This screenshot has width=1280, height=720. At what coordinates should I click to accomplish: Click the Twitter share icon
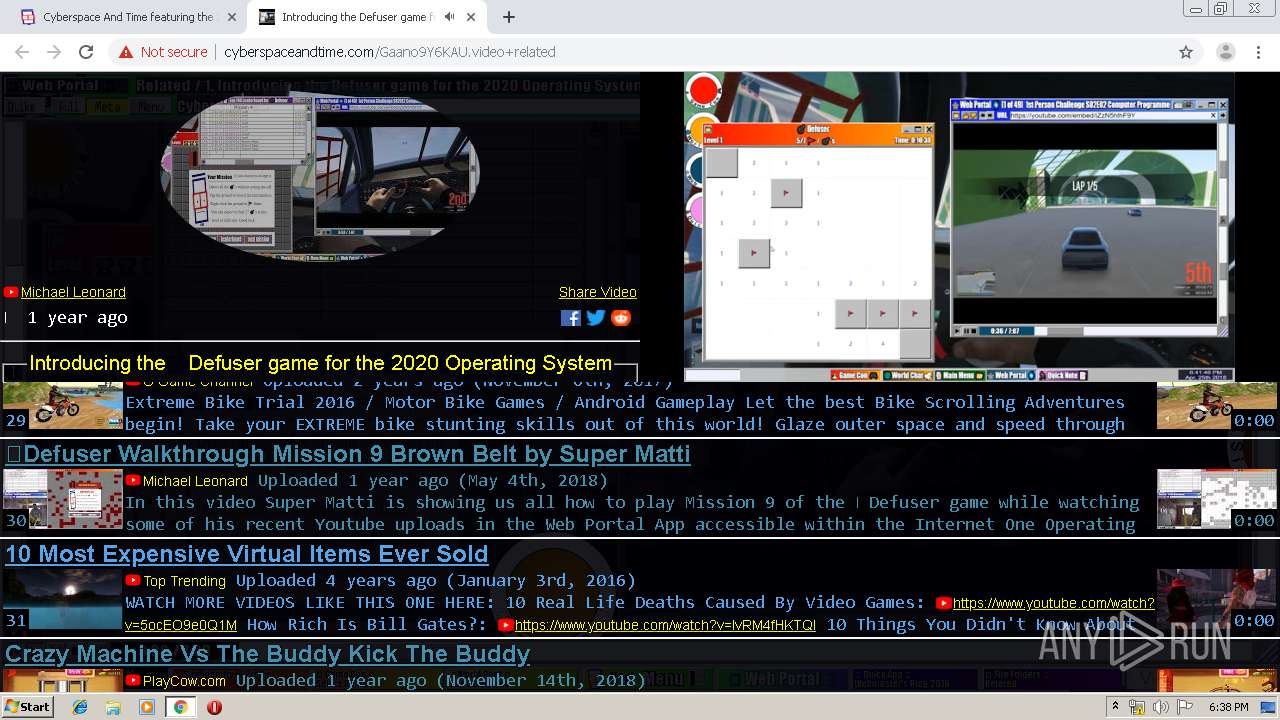pos(596,318)
